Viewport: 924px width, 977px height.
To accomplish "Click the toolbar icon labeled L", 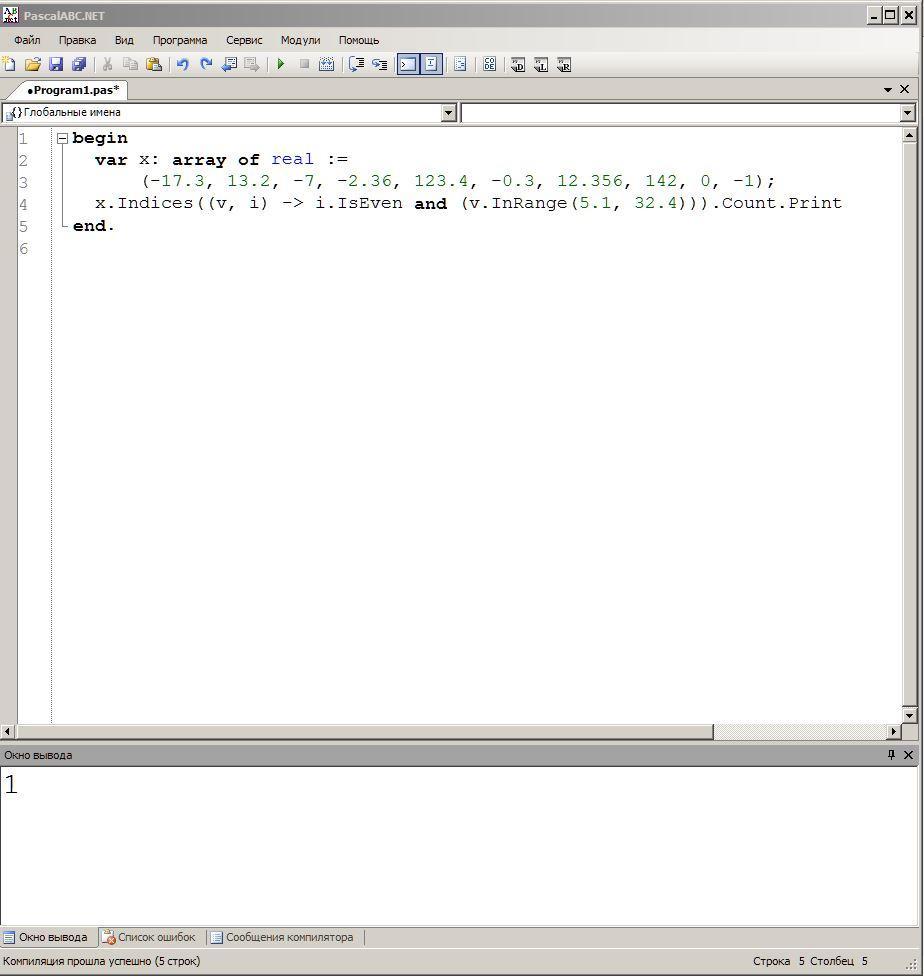I will [x=541, y=64].
